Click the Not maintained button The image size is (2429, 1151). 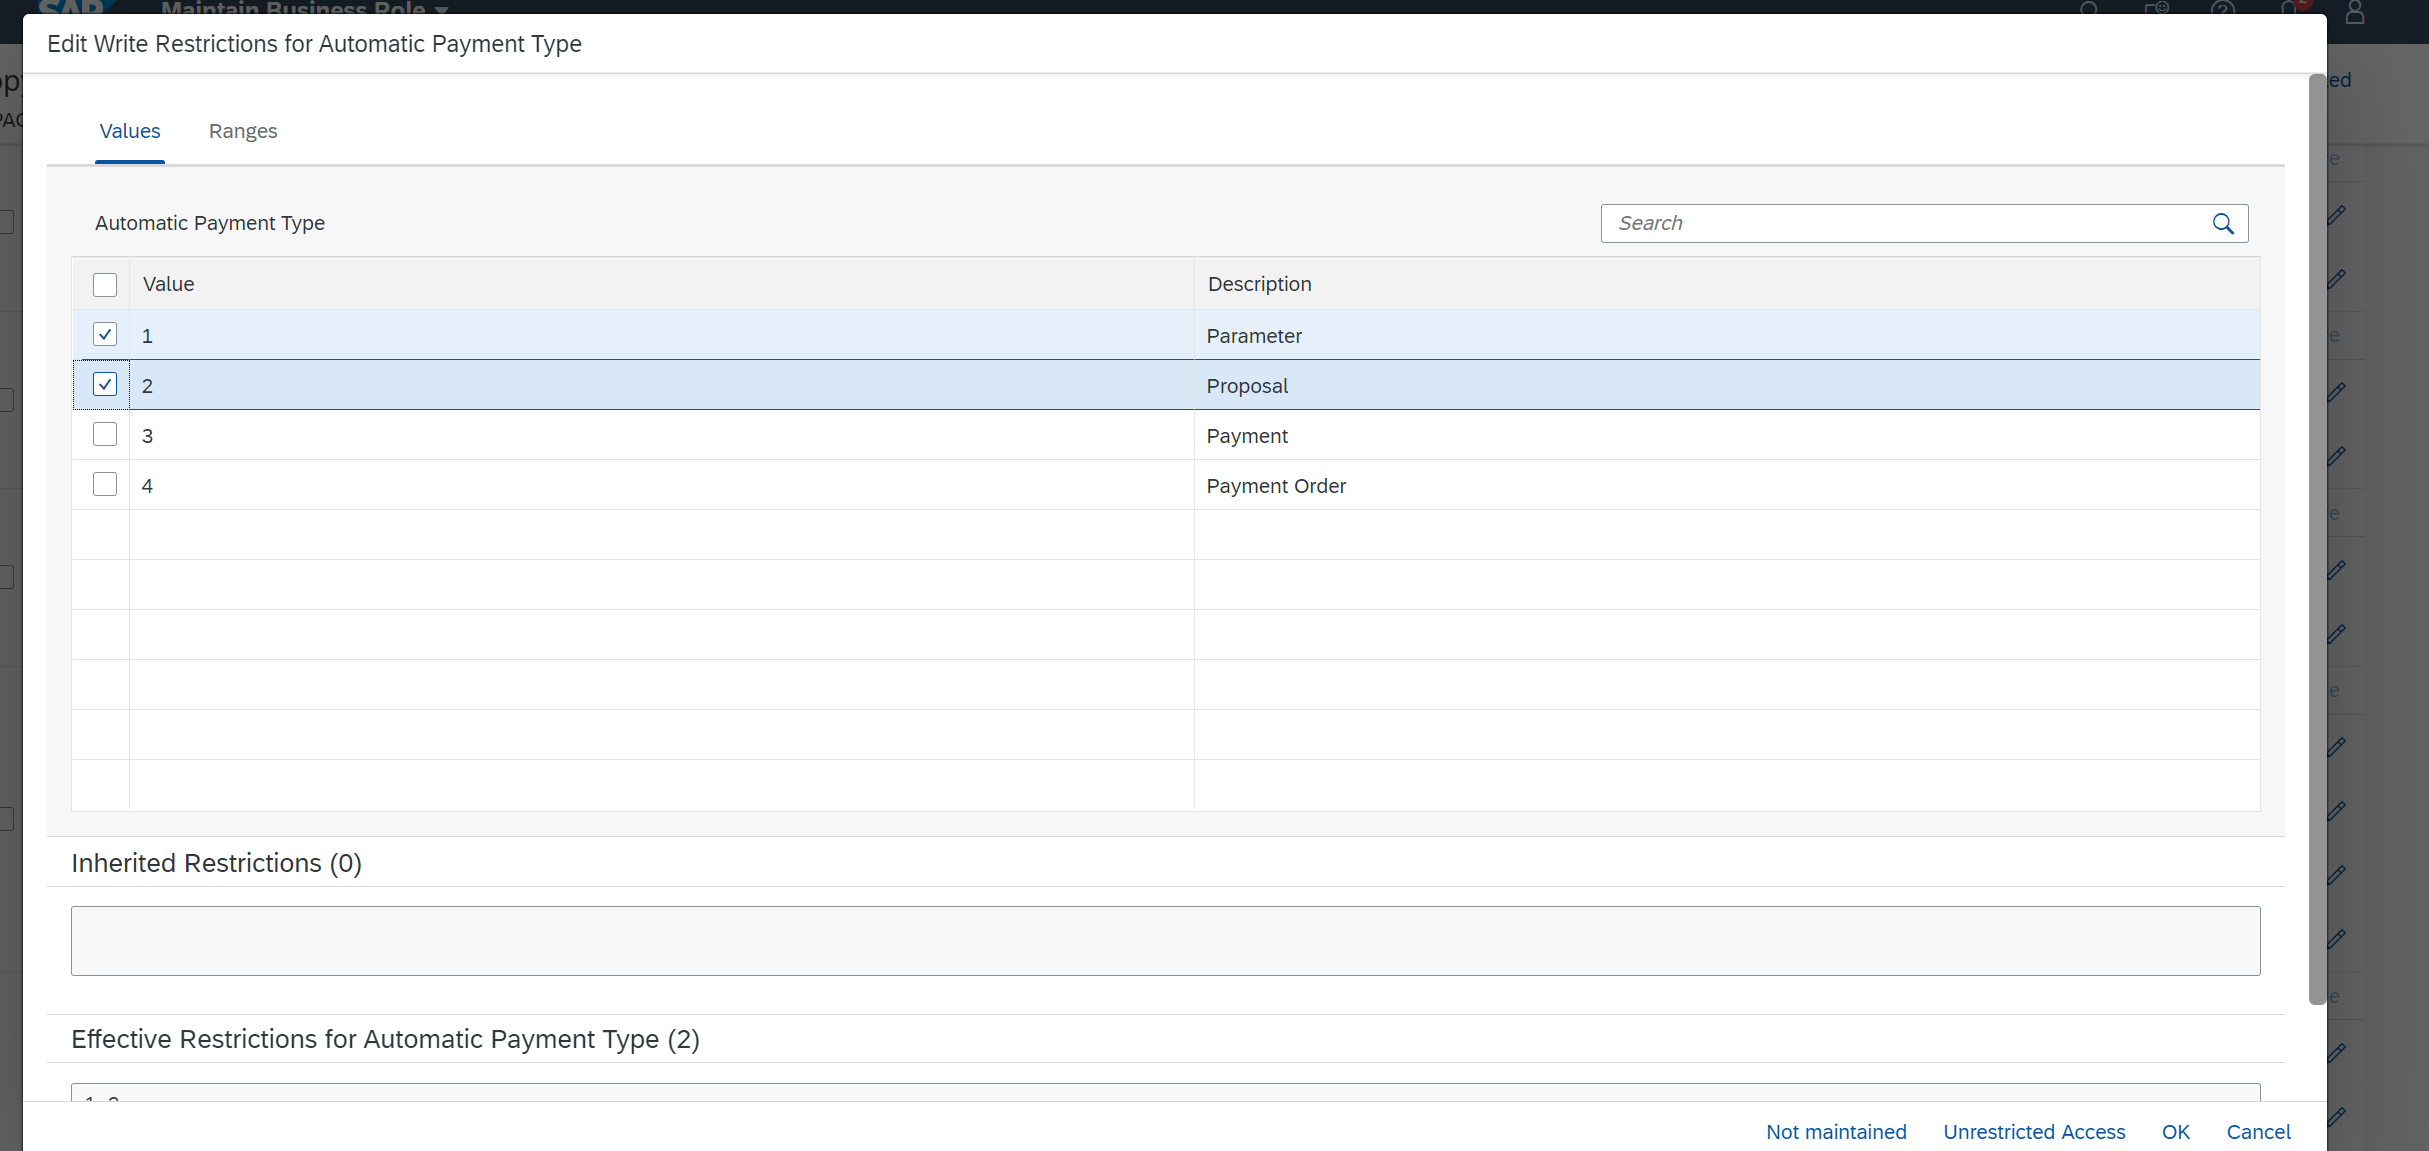(1836, 1132)
